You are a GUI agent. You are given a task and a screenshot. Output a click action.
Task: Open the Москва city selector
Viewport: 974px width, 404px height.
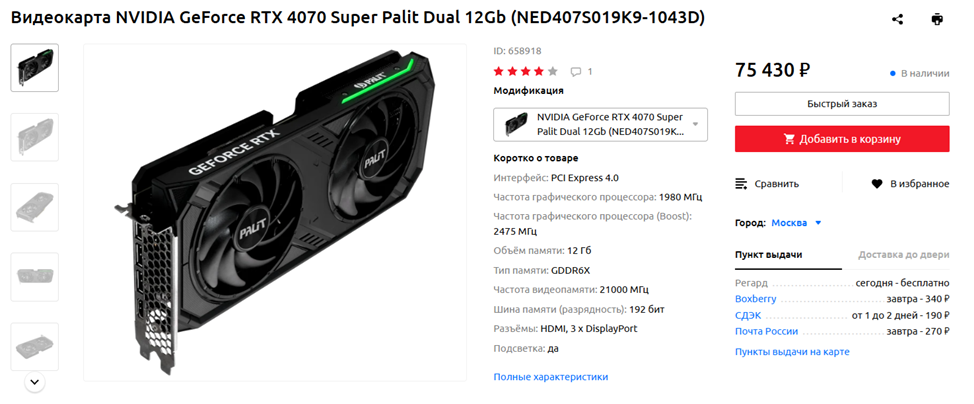coord(796,223)
